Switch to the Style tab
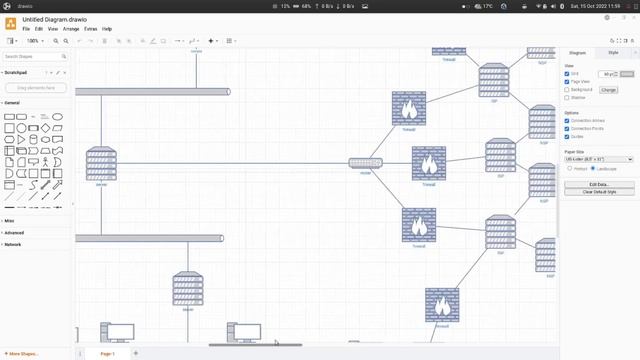This screenshot has height=360, width=640. pyautogui.click(x=613, y=53)
